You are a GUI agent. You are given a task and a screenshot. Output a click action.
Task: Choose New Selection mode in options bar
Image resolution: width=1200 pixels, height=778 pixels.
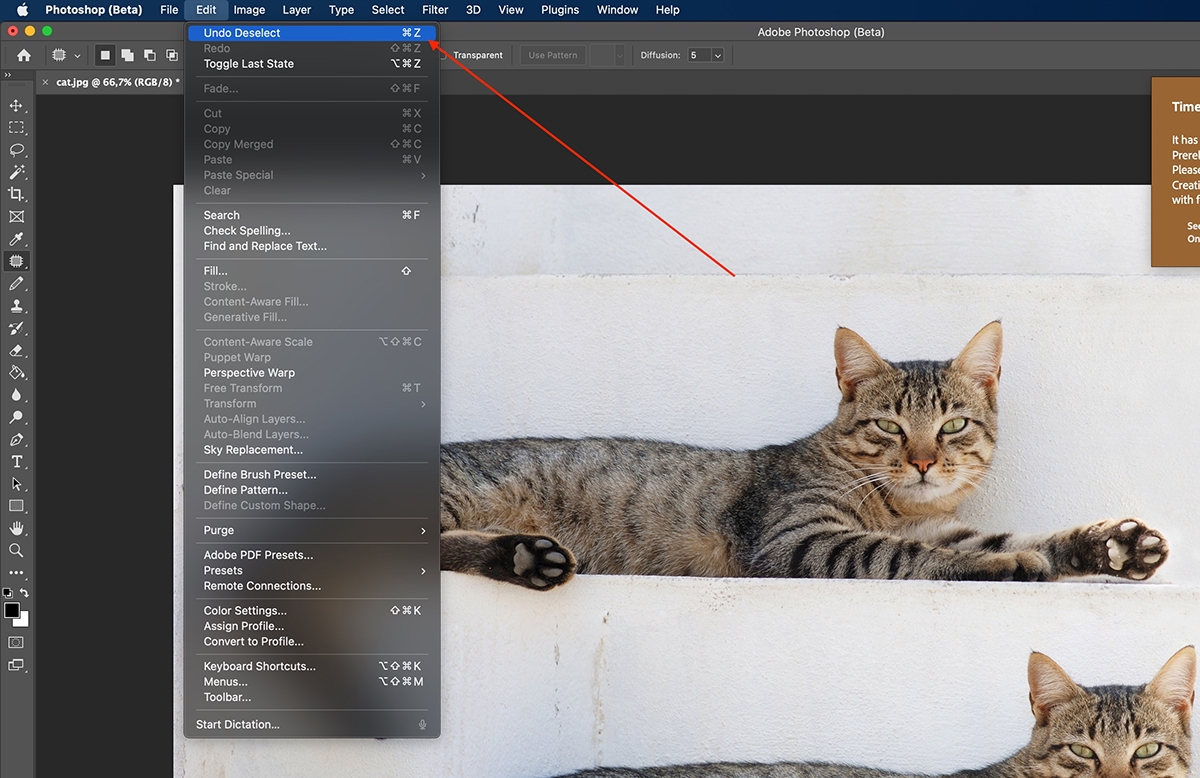[x=104, y=55]
